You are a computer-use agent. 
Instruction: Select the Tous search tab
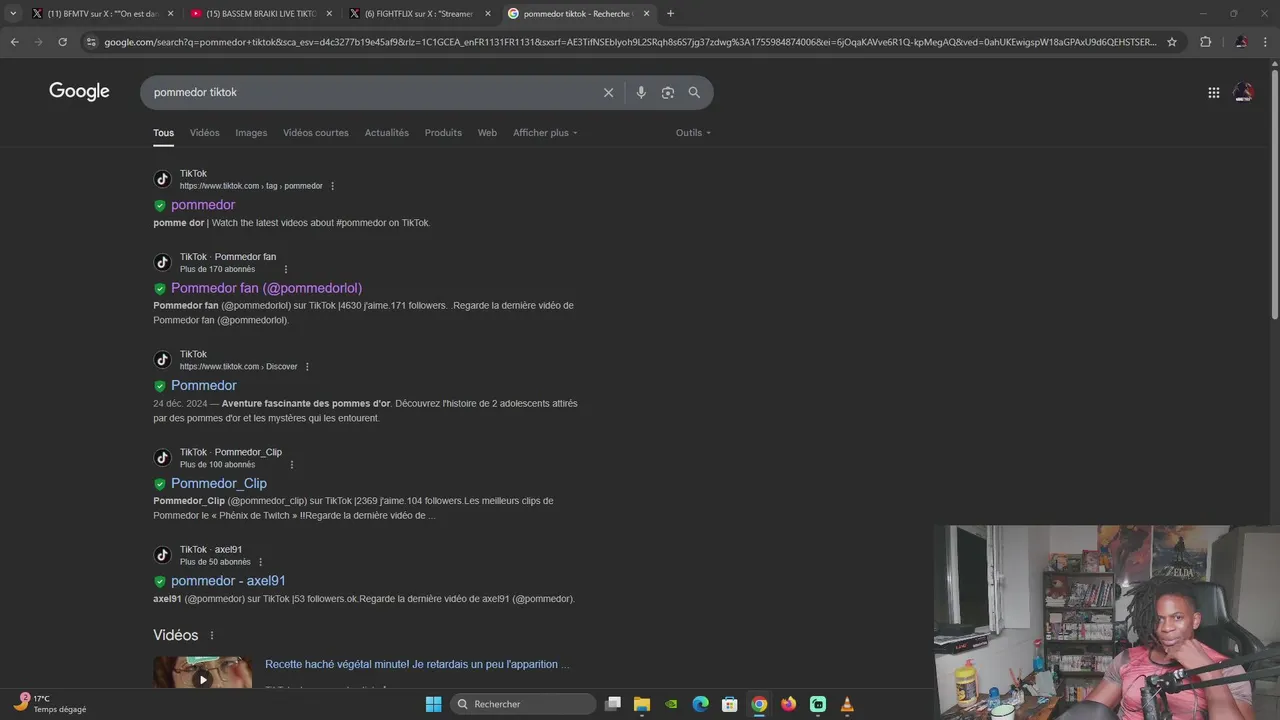tap(163, 133)
